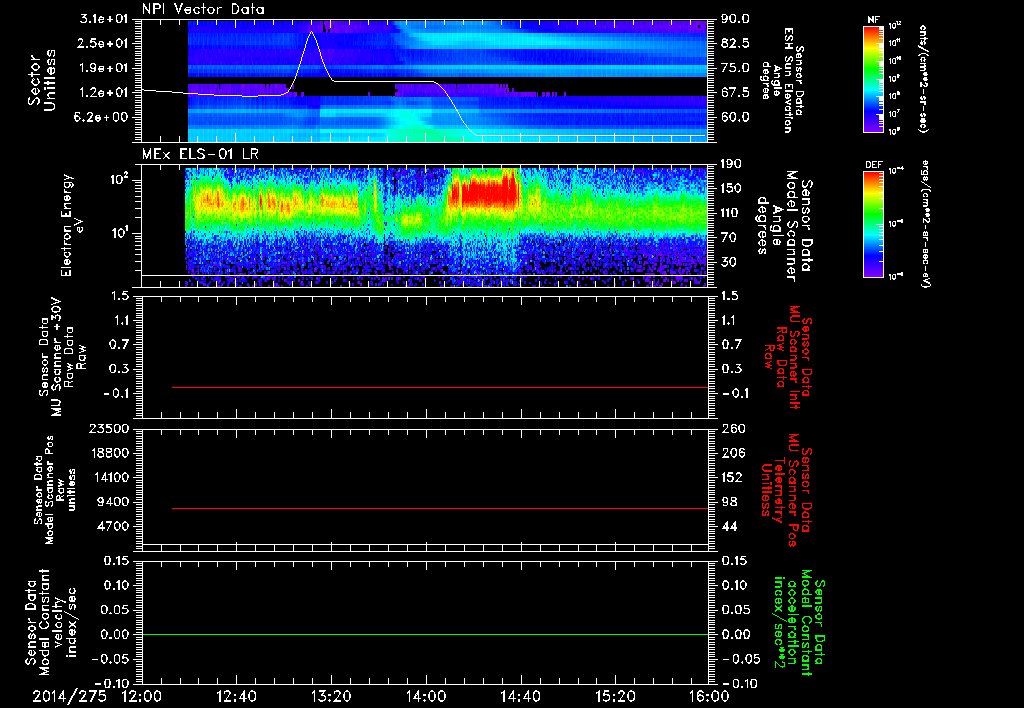Click the 60.0 sun elevation tick
The height and width of the screenshot is (708, 1024).
point(735,117)
